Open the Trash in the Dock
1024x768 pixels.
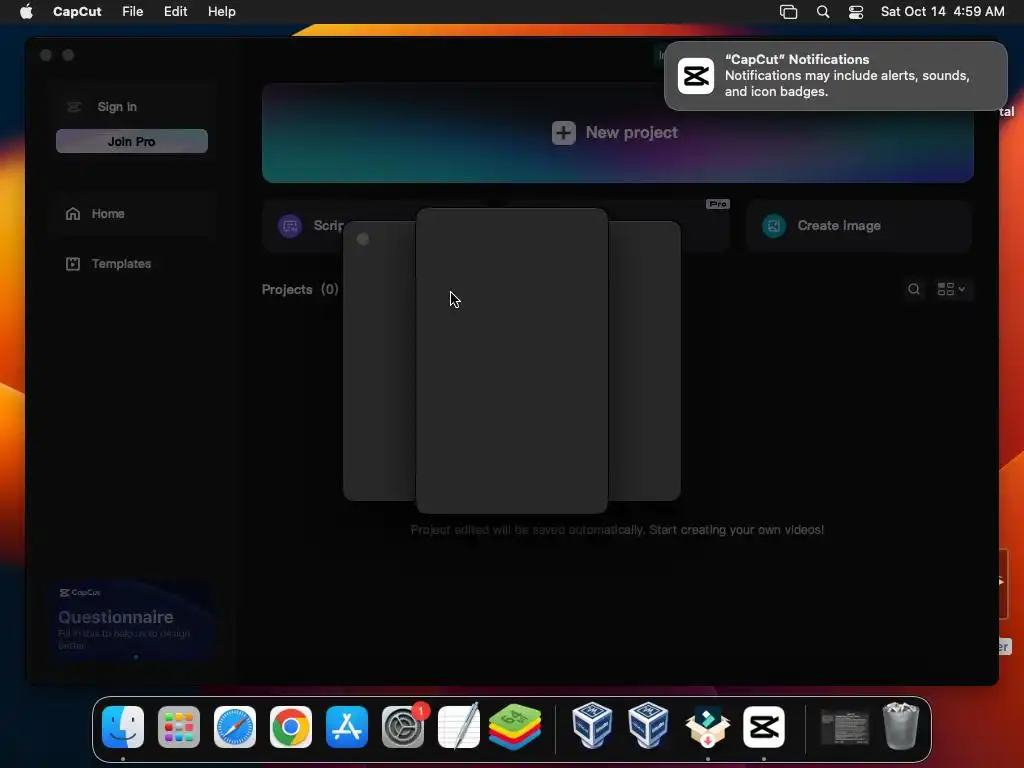point(901,726)
